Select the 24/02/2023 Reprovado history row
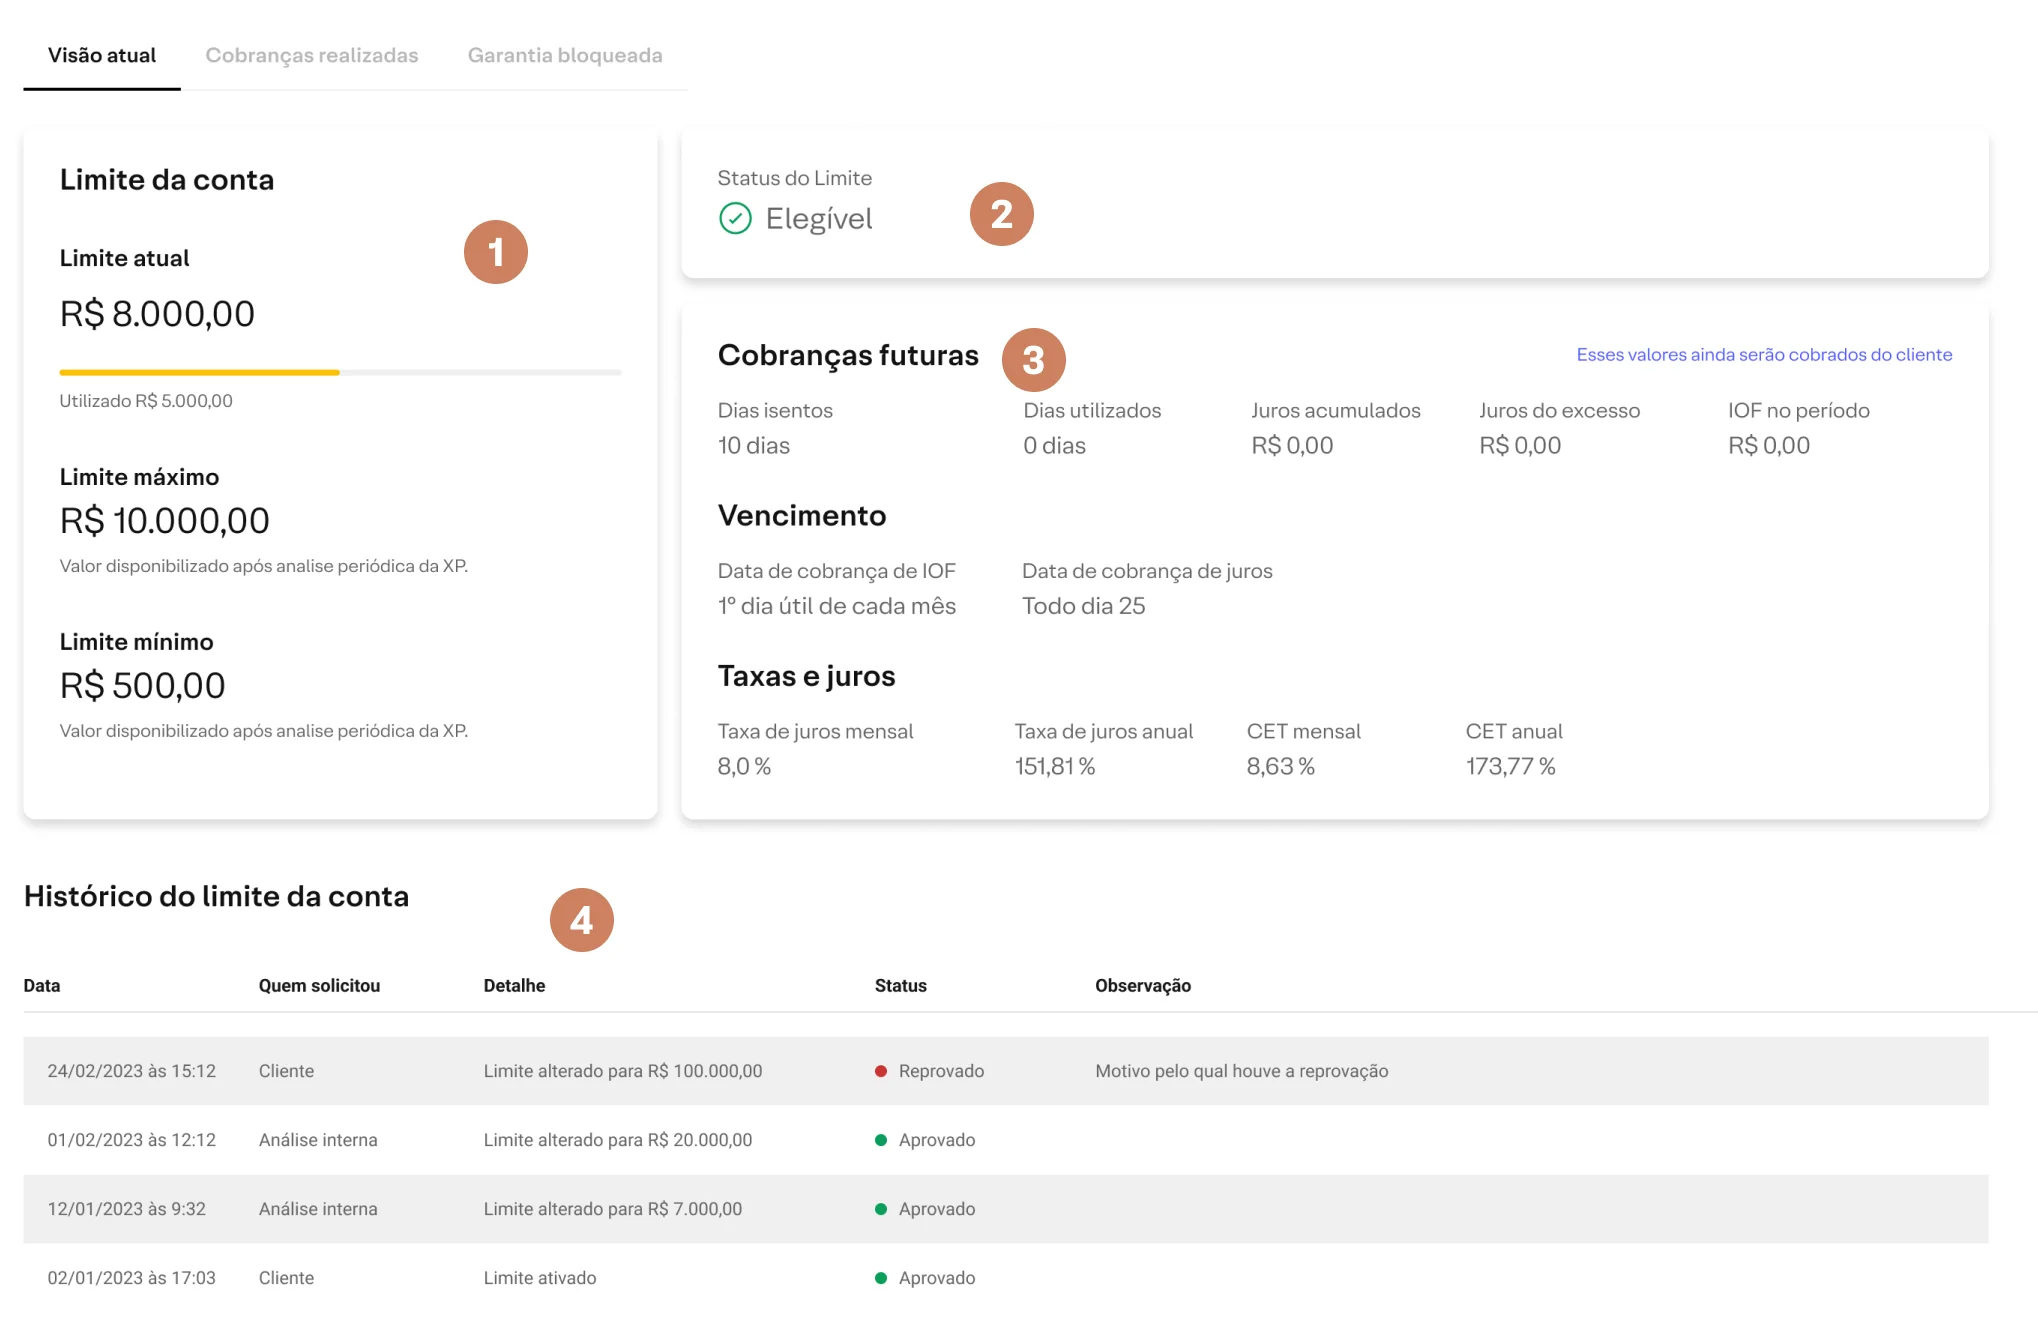The image size is (2038, 1340). tap(1006, 1071)
